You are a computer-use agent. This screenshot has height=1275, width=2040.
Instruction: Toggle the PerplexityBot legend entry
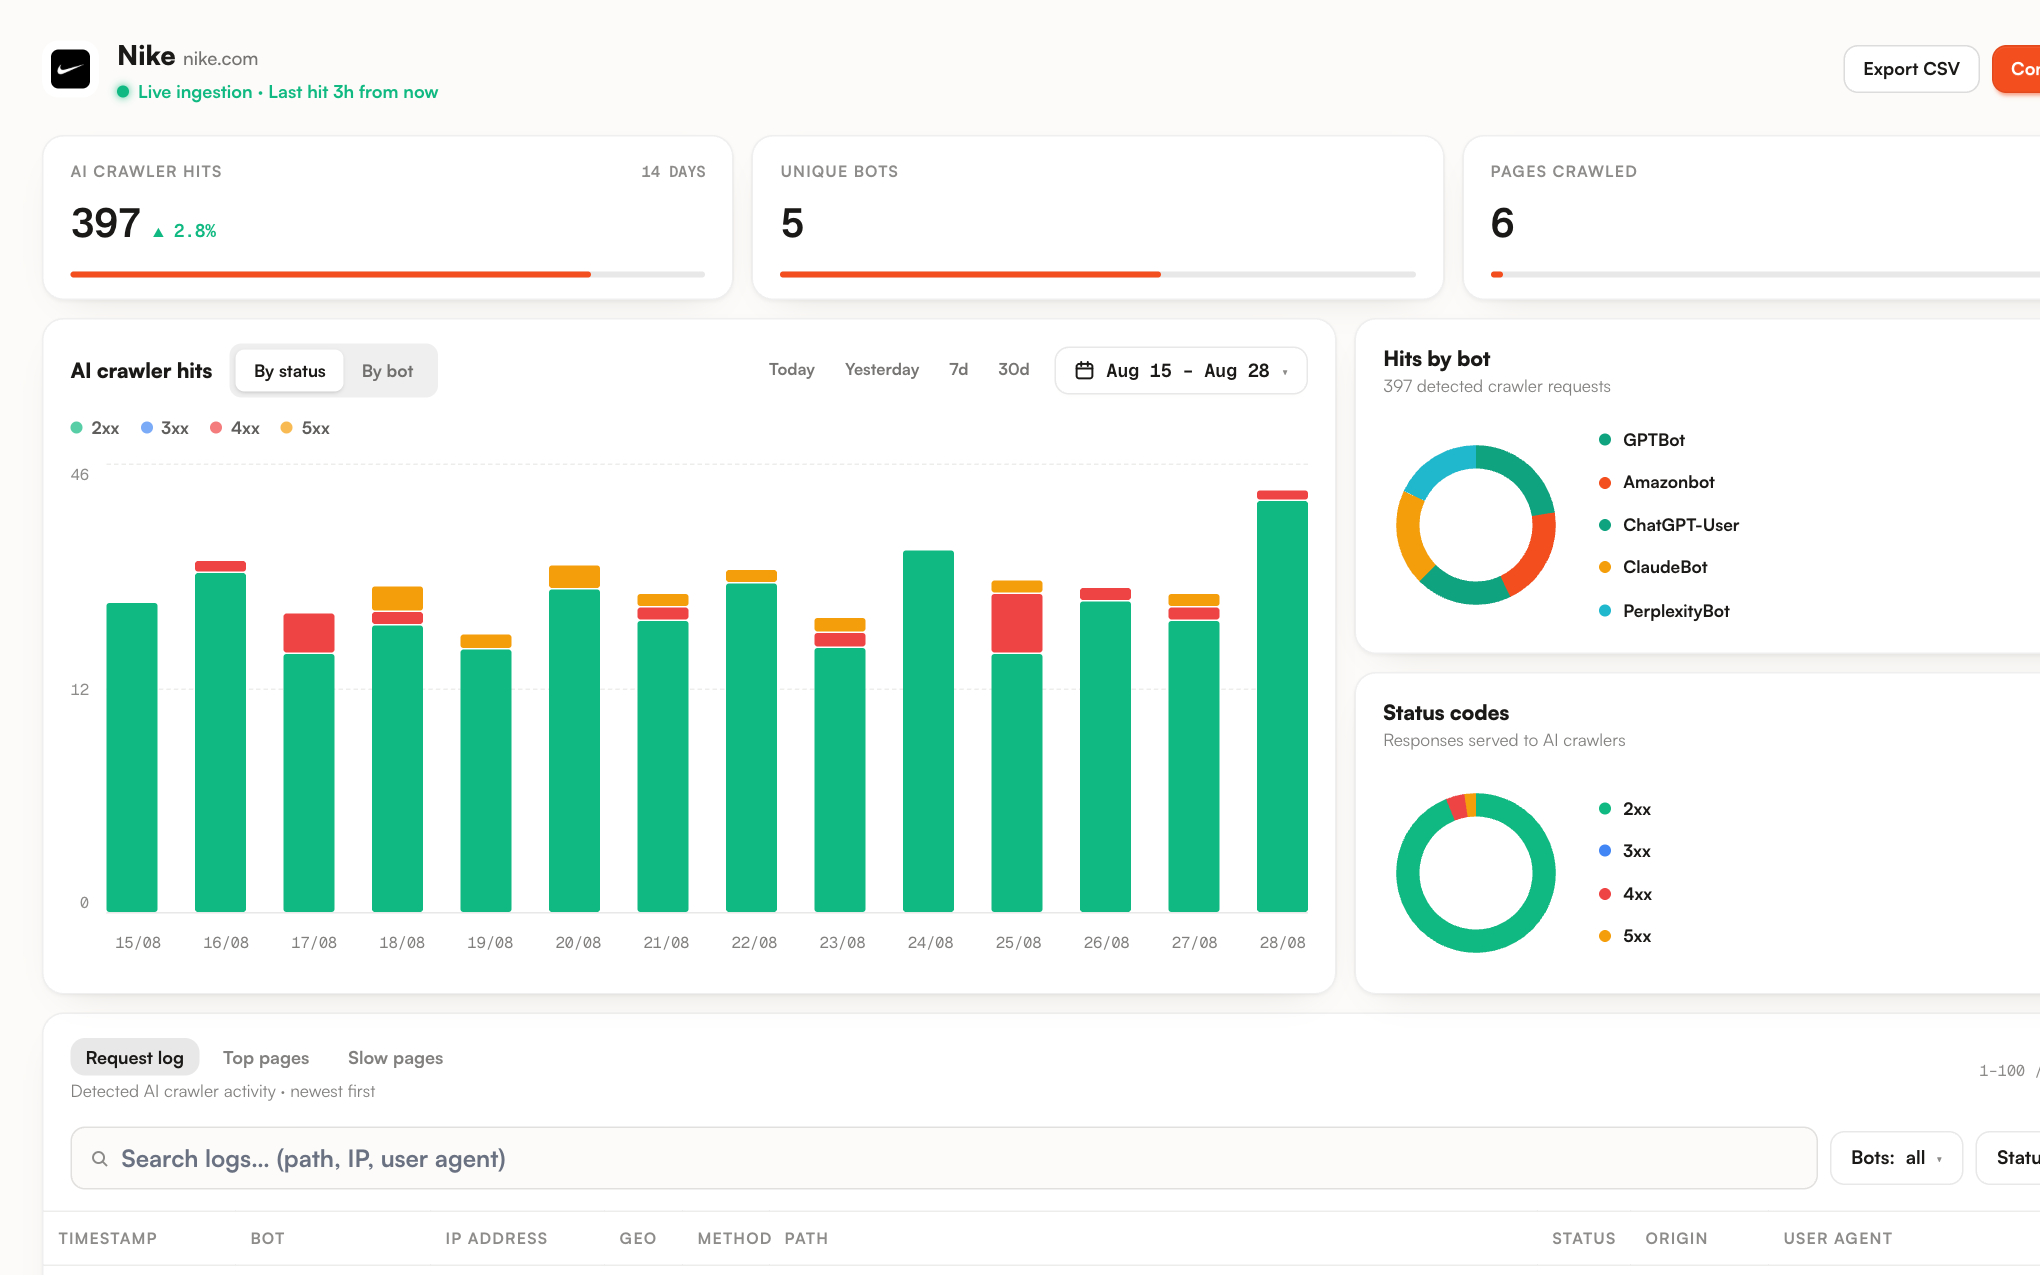(x=1664, y=611)
